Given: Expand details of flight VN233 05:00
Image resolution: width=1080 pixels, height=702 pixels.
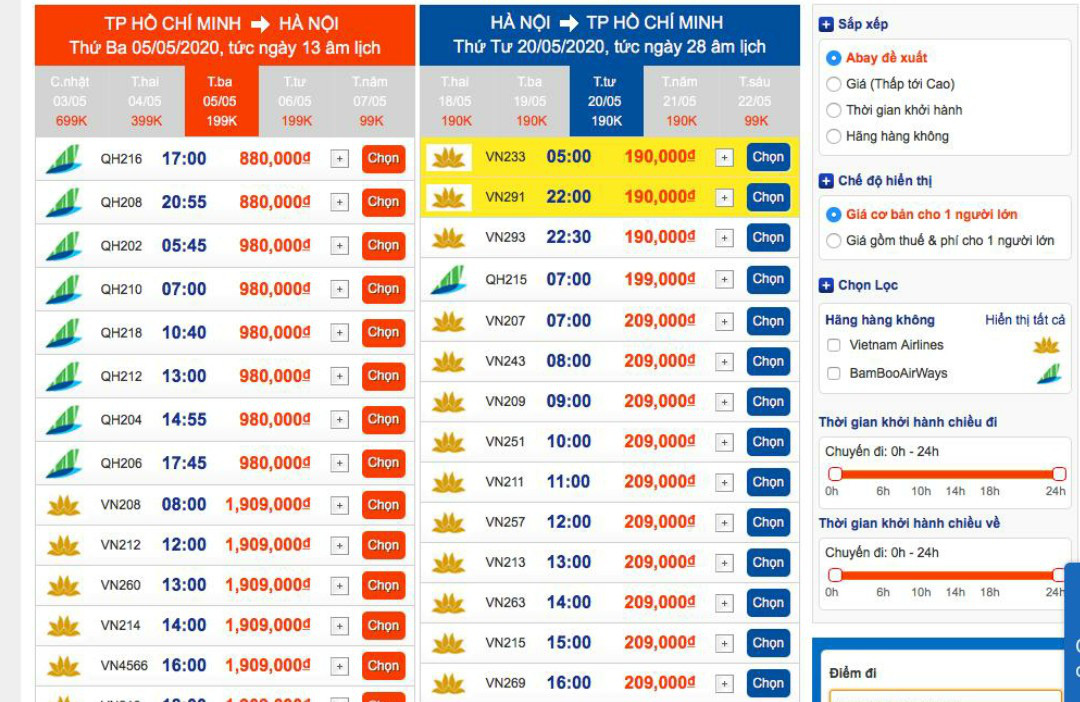Looking at the screenshot, I should [724, 158].
